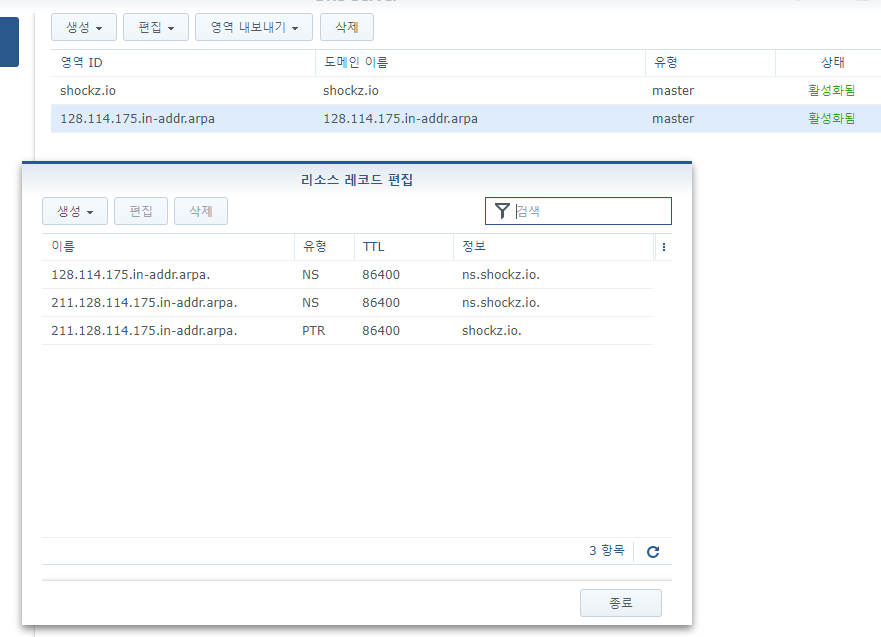Select the PTR record pointing to shockz.io.
This screenshot has height=637, width=881.
point(346,331)
